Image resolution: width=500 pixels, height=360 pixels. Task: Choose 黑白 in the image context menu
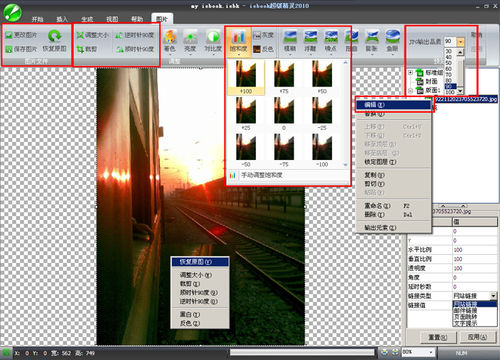[x=200, y=314]
